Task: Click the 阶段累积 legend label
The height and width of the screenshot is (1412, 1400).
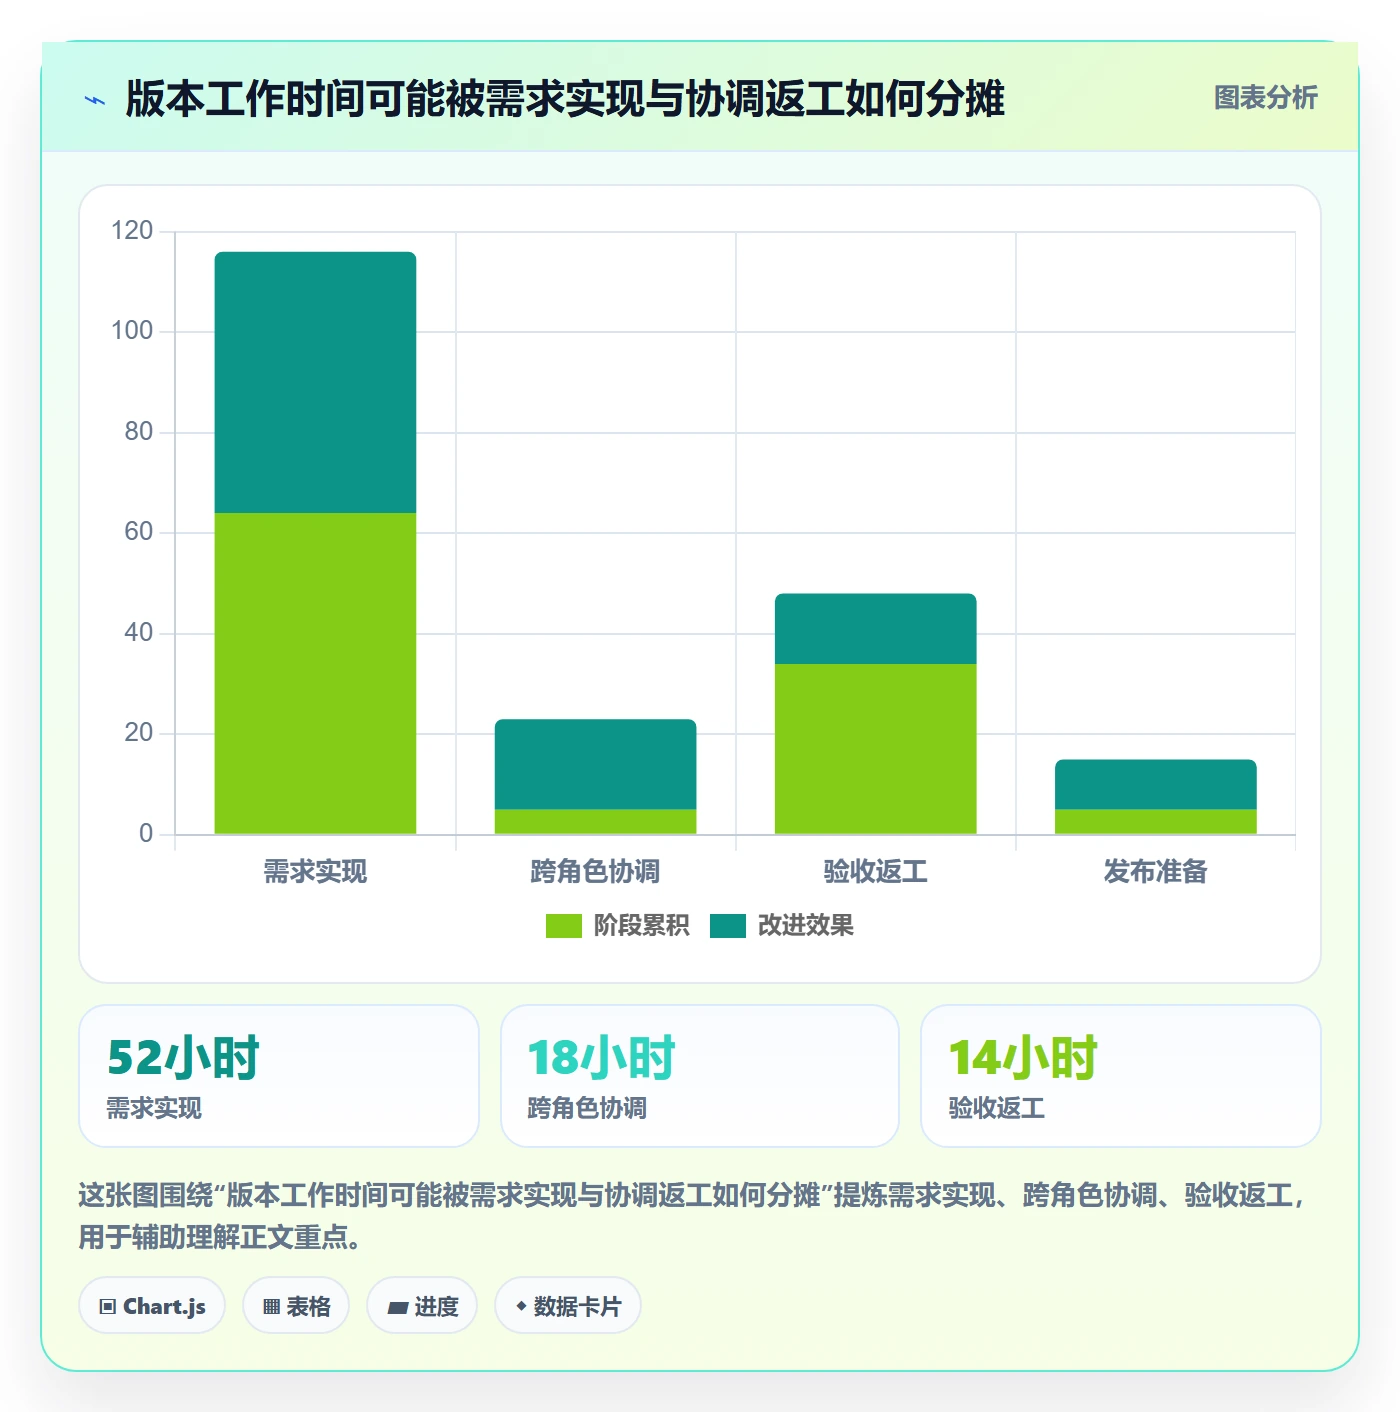Action: [641, 926]
